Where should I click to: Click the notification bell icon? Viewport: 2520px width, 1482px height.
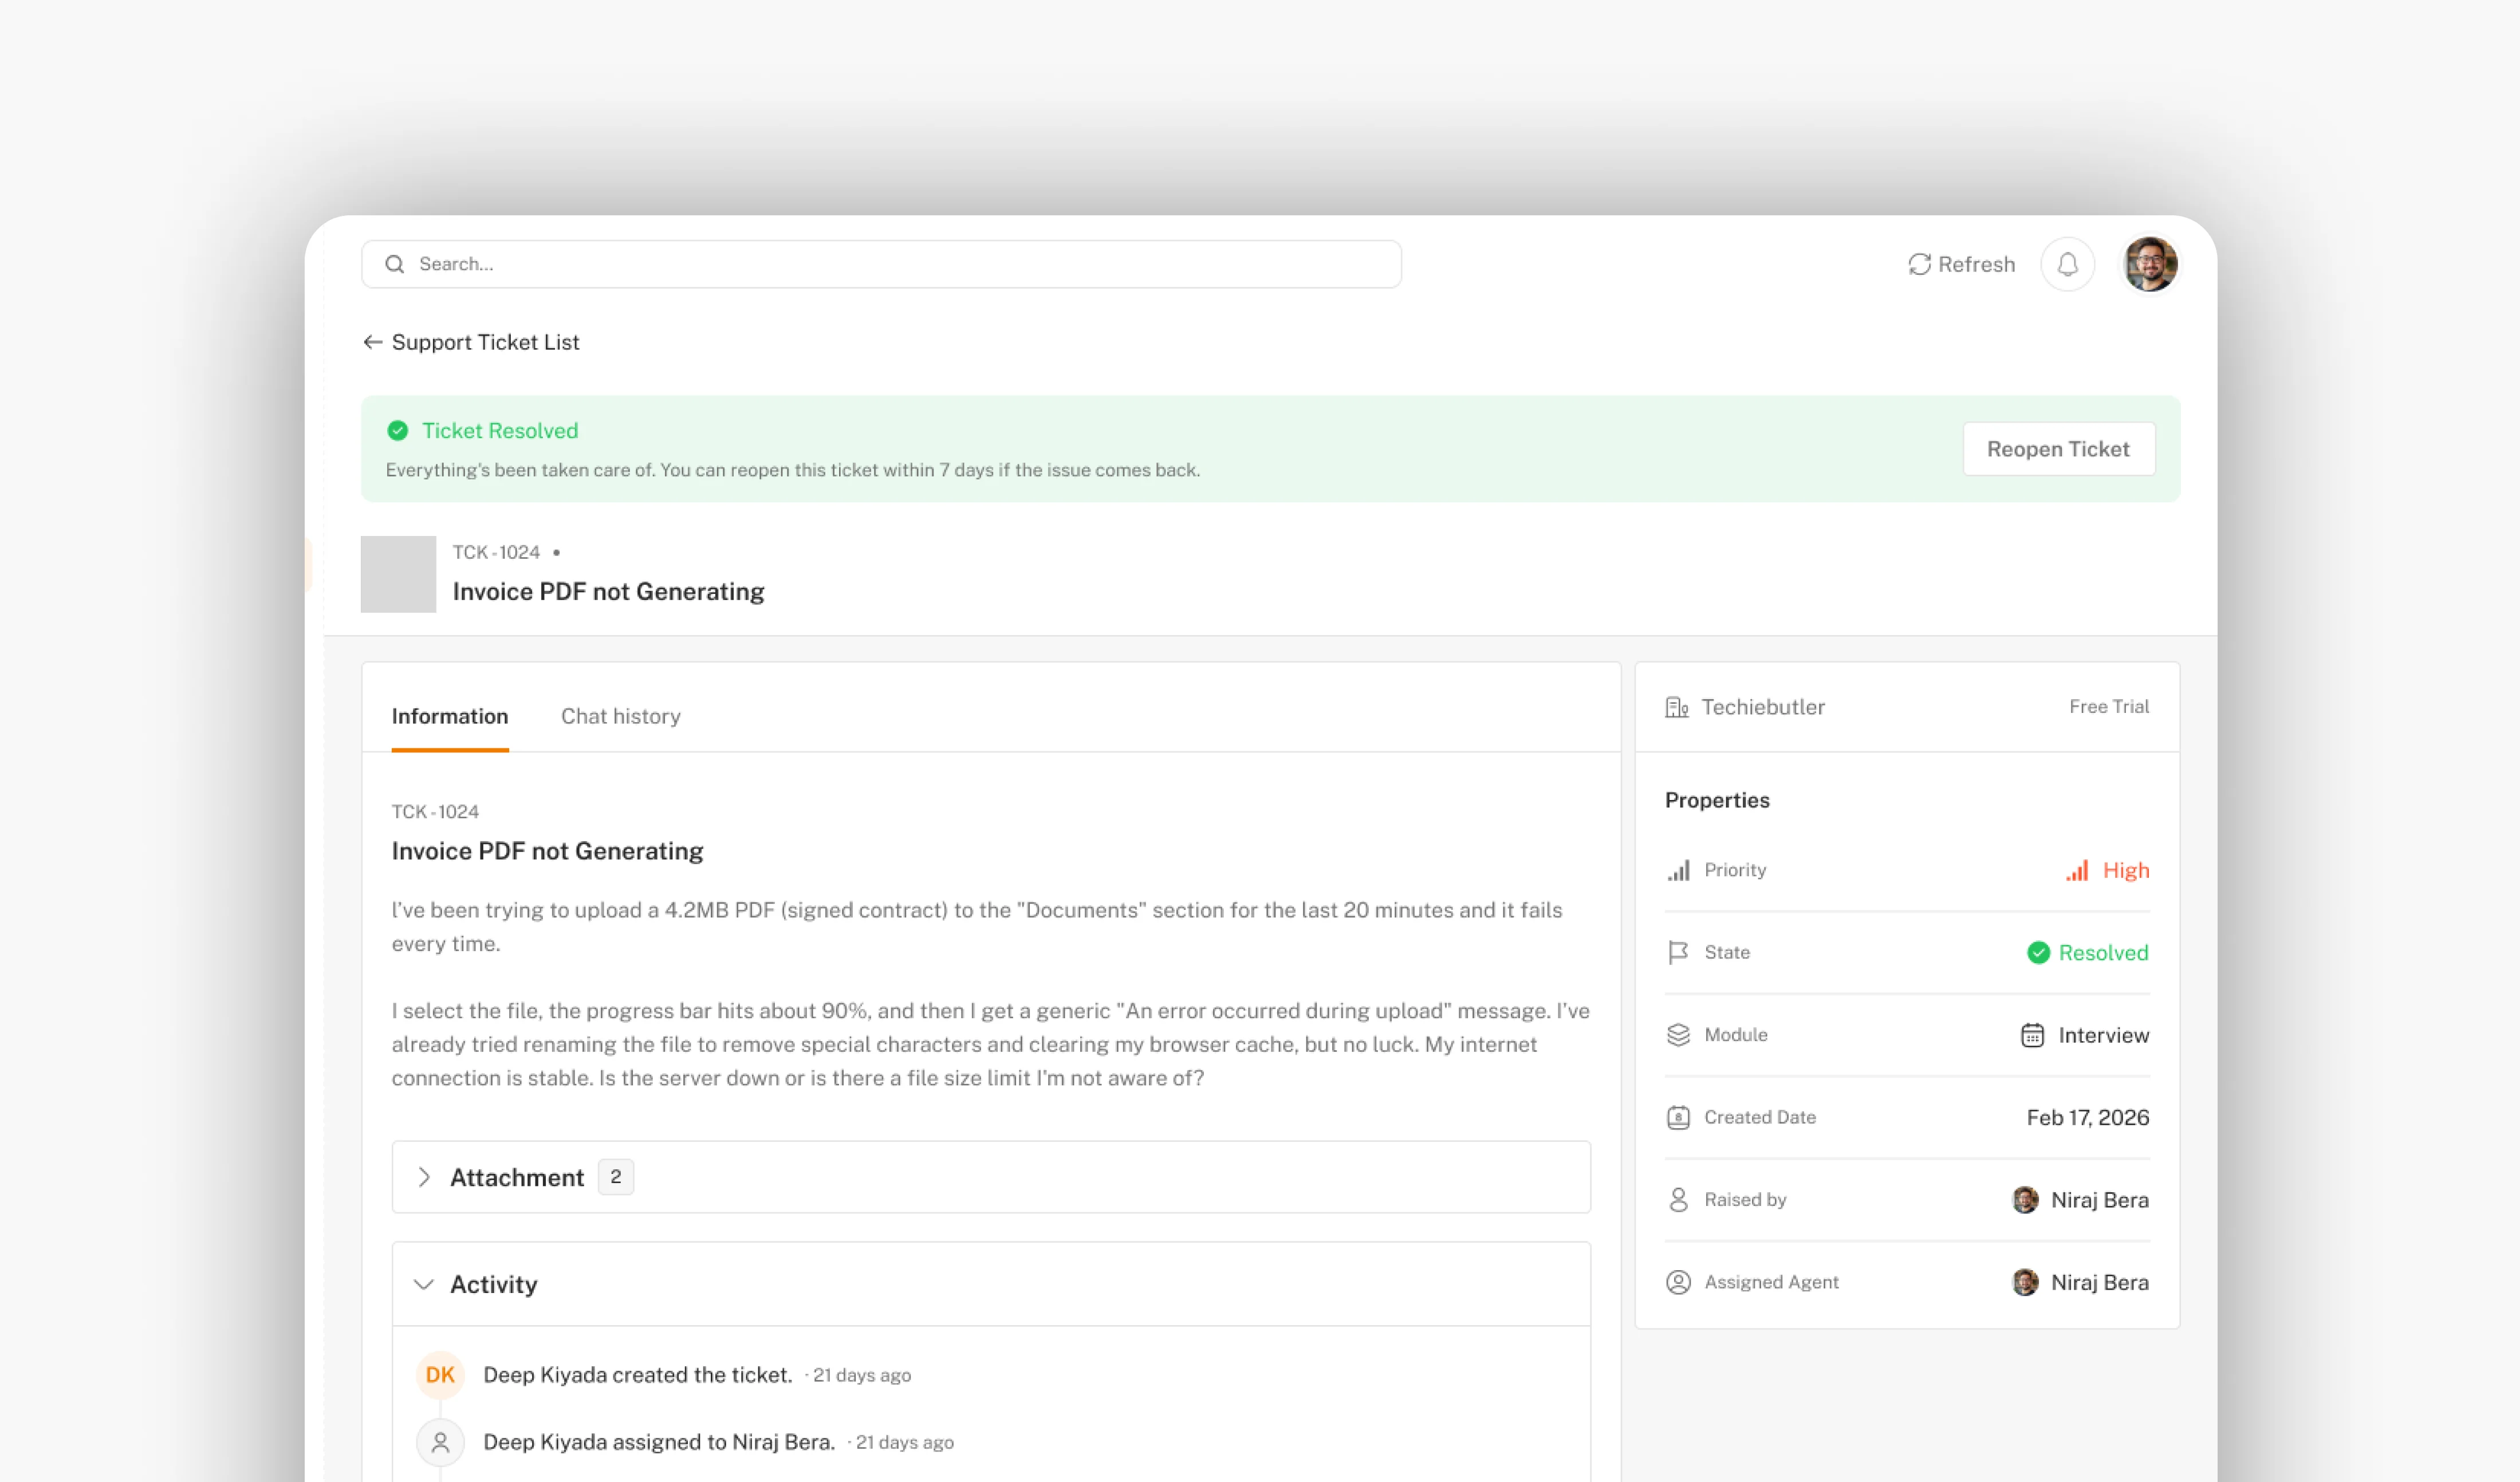[x=2067, y=264]
